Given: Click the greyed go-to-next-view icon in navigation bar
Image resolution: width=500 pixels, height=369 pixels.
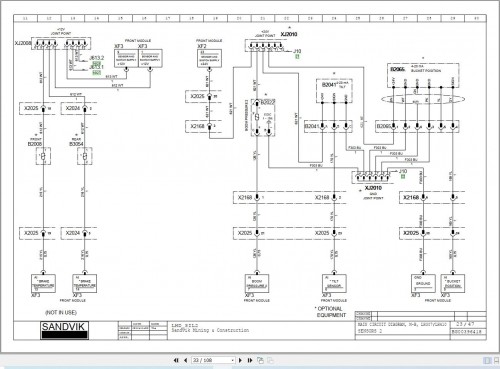Looking at the screenshot, I should pyautogui.click(x=271, y=360).
